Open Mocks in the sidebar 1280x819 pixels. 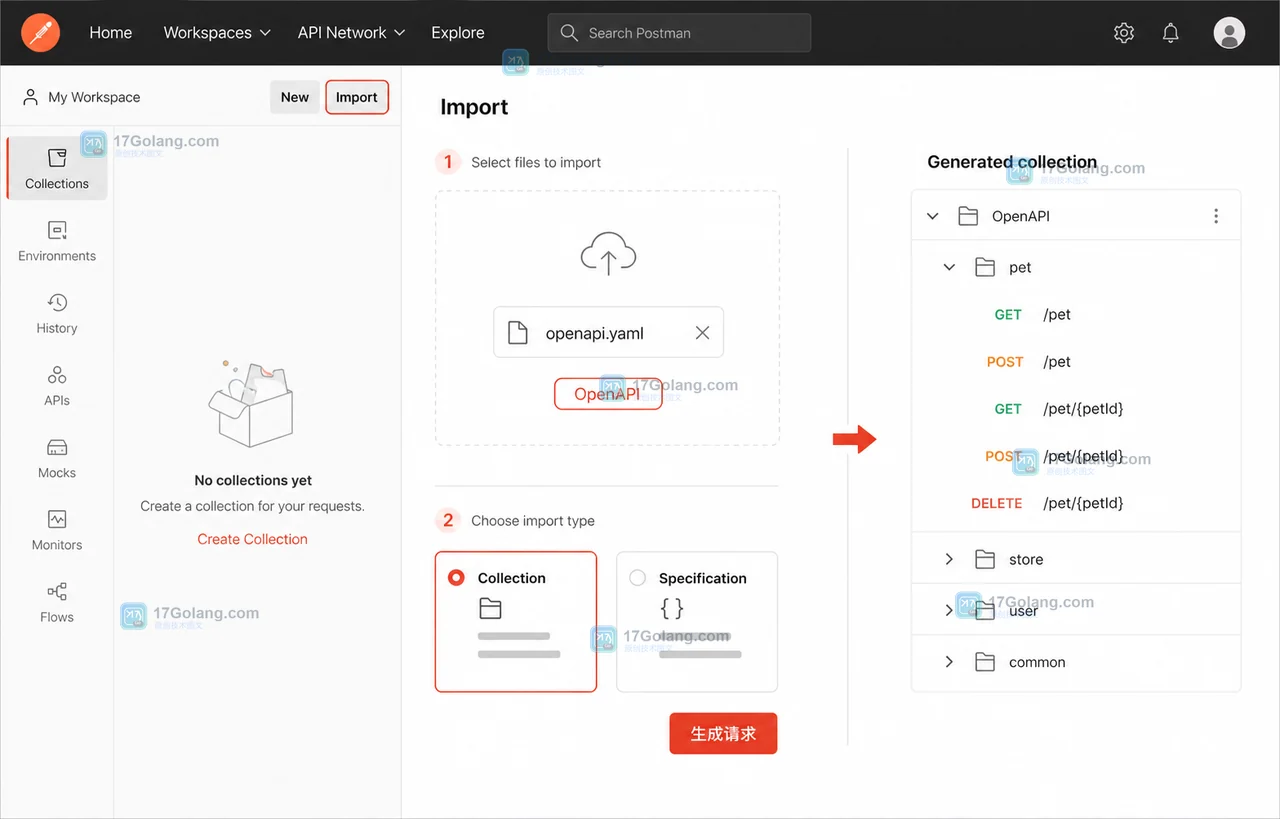57,459
